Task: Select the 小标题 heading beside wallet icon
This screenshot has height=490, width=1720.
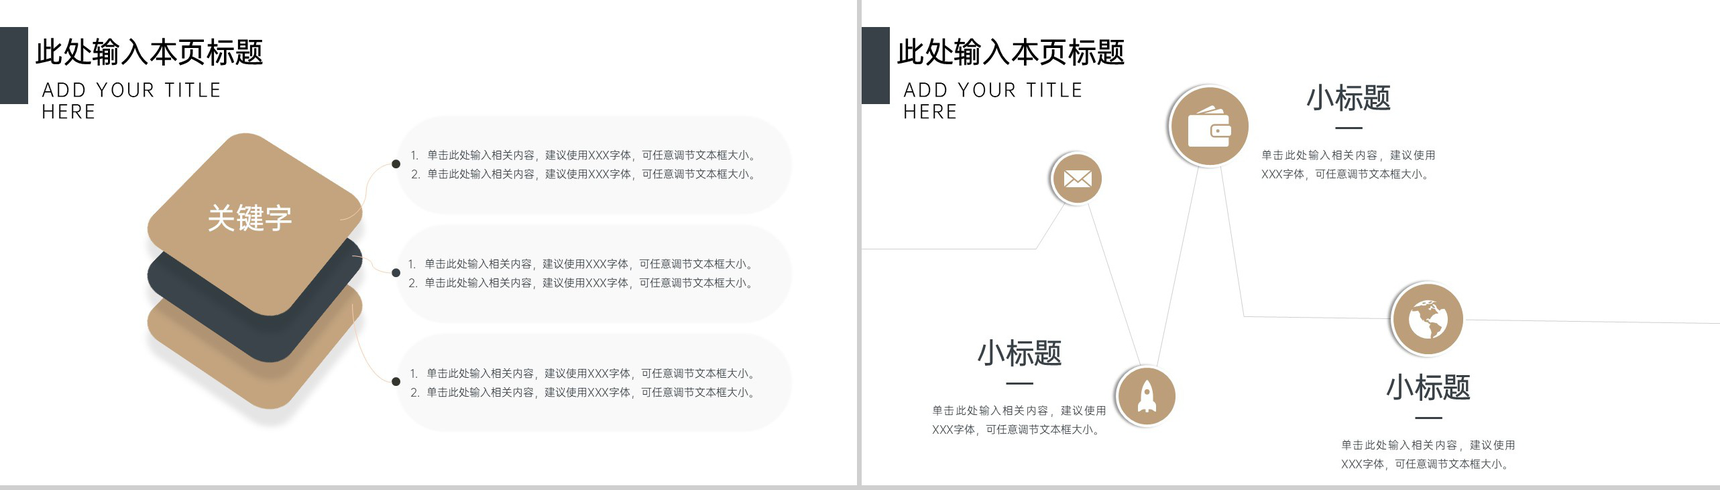Action: 1348,98
